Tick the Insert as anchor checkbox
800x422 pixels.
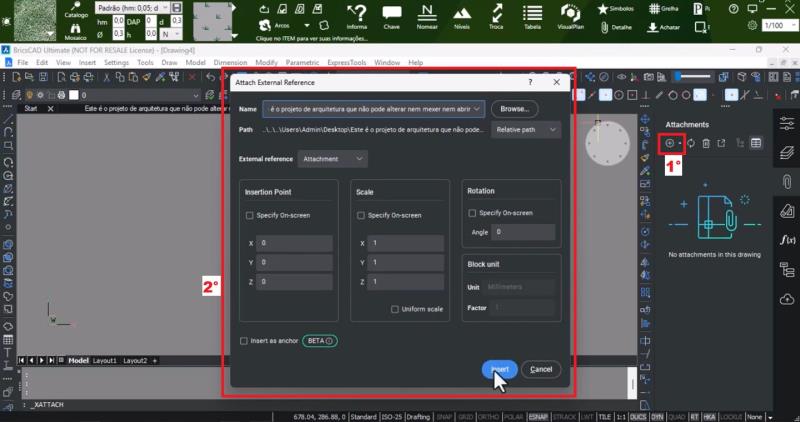point(244,341)
